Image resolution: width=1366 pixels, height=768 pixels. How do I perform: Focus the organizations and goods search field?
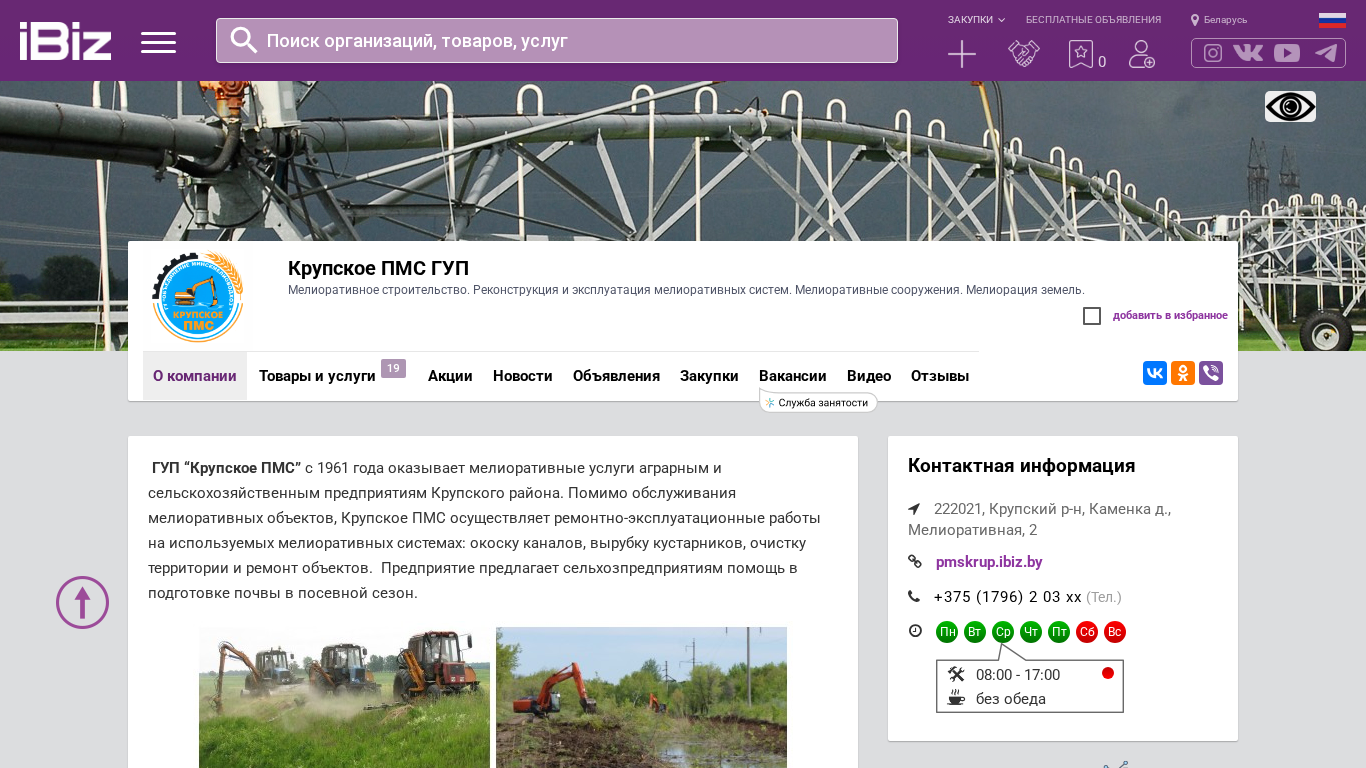pos(557,40)
